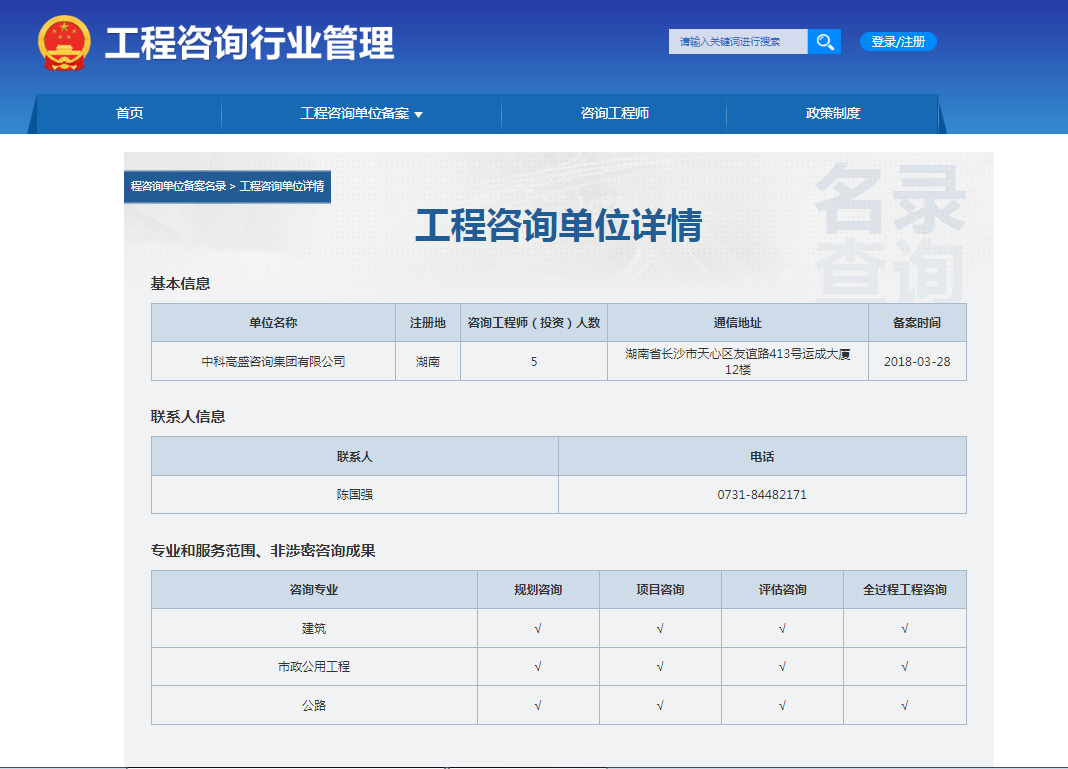Go to the 首页 nav tab
The width and height of the screenshot is (1068, 769).
129,113
